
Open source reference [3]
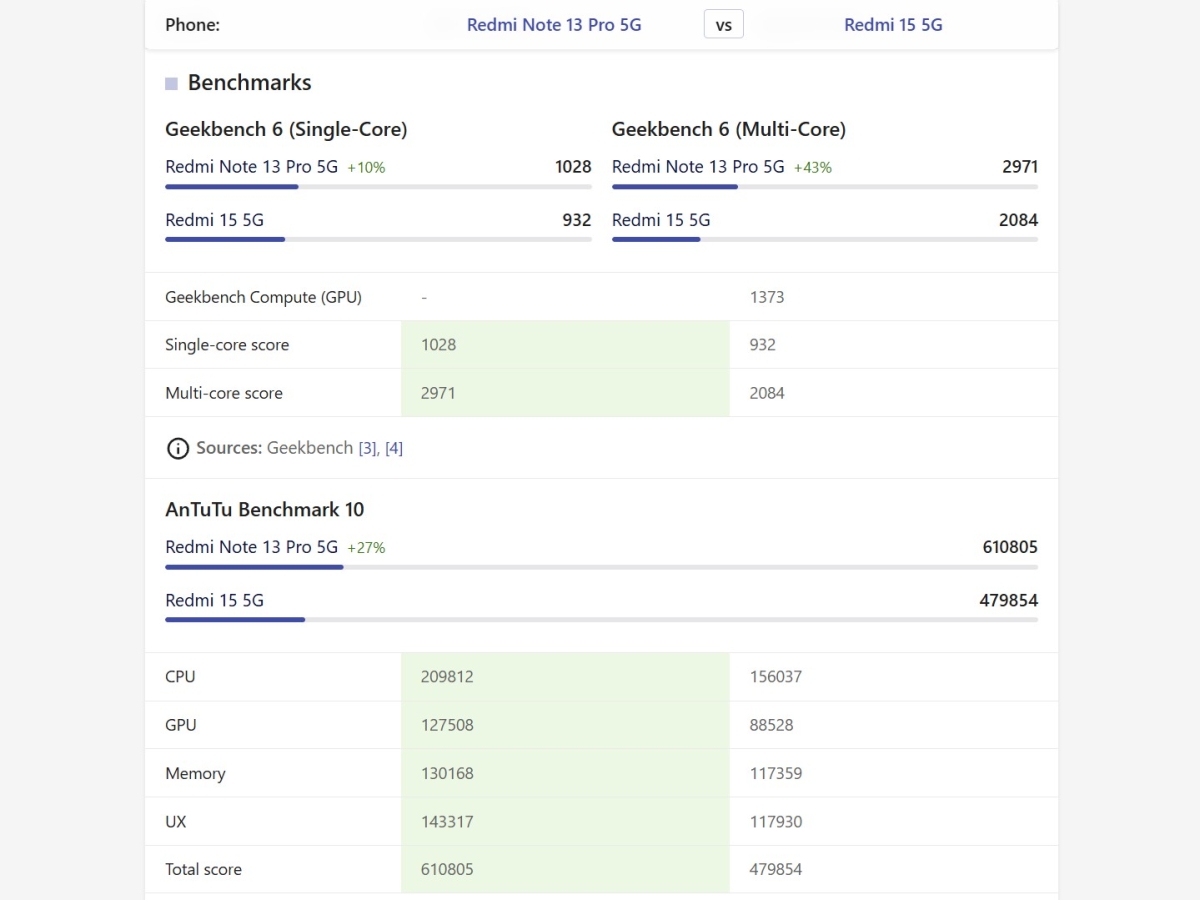(367, 448)
